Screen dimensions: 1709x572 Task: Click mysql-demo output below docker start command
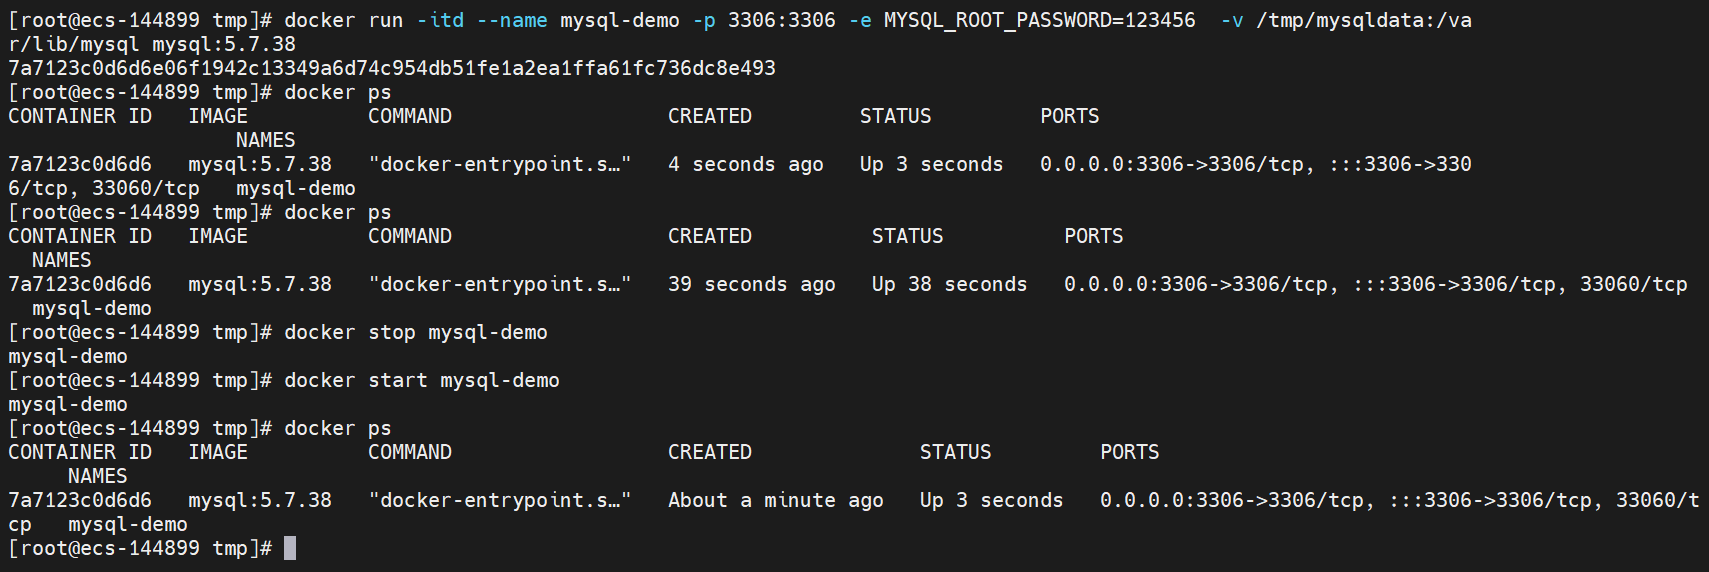[68, 404]
